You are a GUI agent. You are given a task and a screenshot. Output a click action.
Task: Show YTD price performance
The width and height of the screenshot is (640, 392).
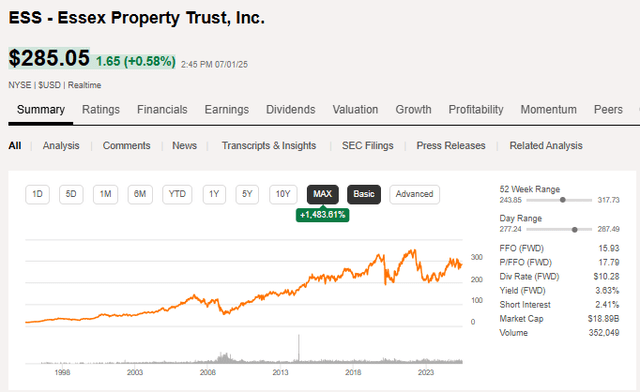pyautogui.click(x=177, y=194)
